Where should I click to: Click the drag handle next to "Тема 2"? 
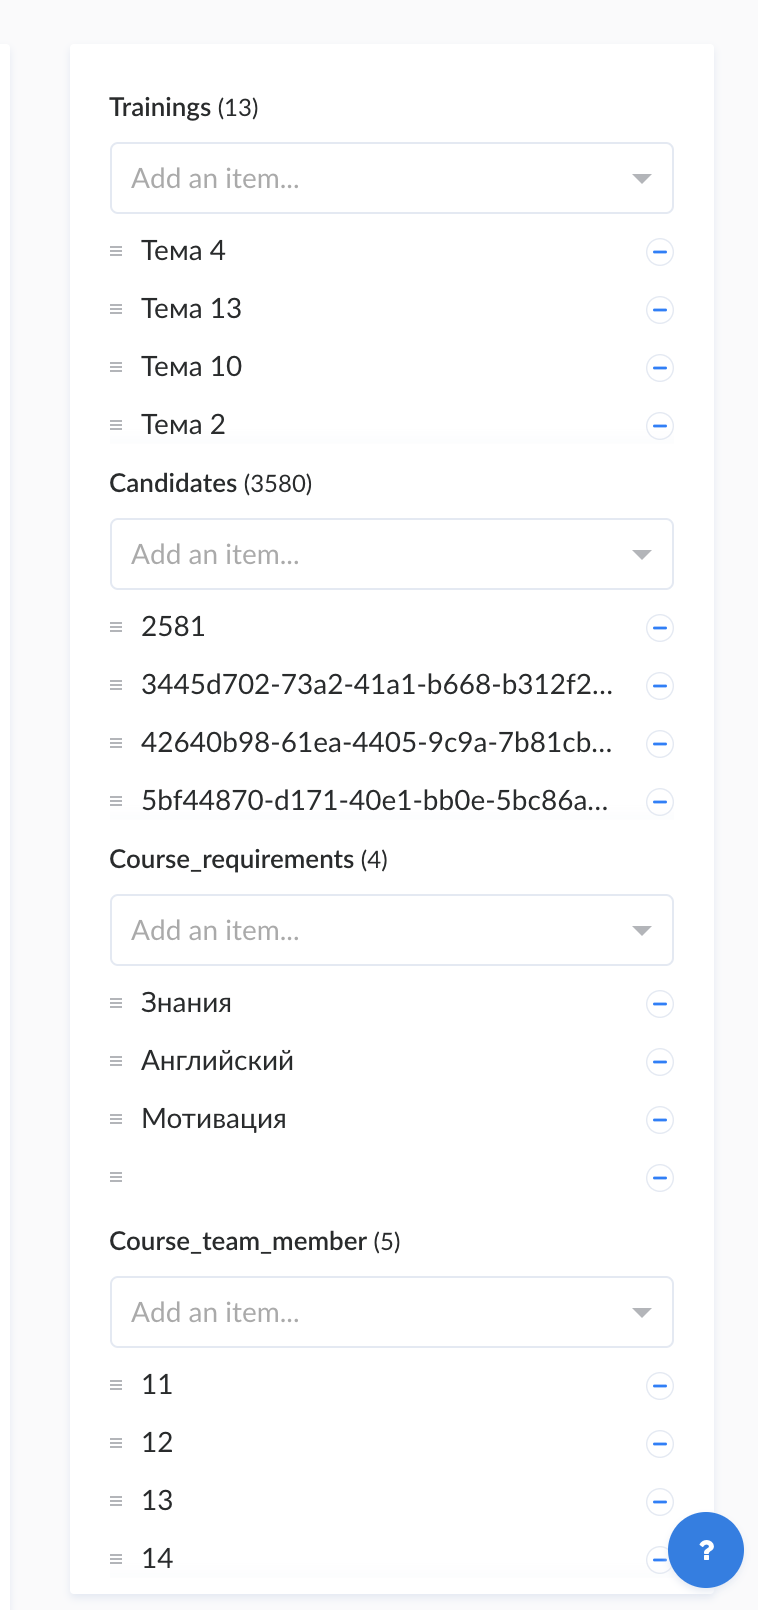tap(116, 425)
